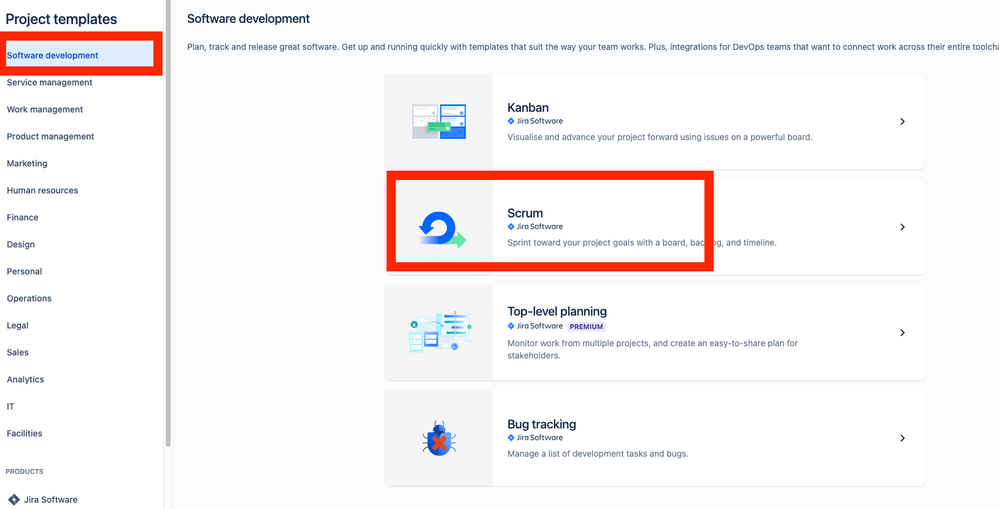Open Personal templates category

pyautogui.click(x=24, y=271)
